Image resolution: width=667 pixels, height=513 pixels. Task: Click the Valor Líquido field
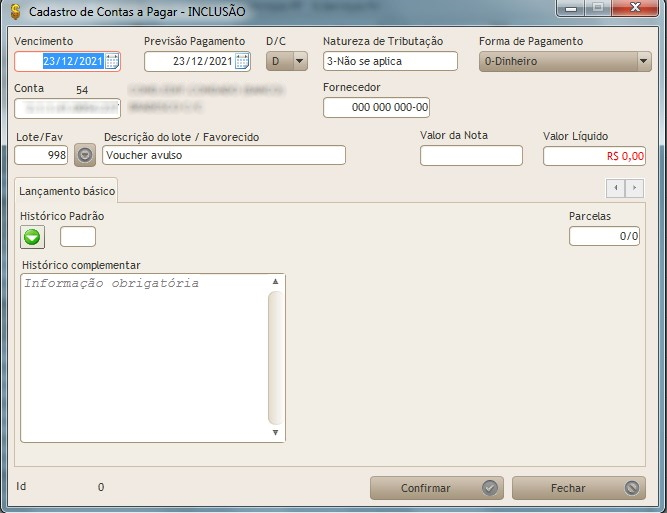tap(594, 155)
